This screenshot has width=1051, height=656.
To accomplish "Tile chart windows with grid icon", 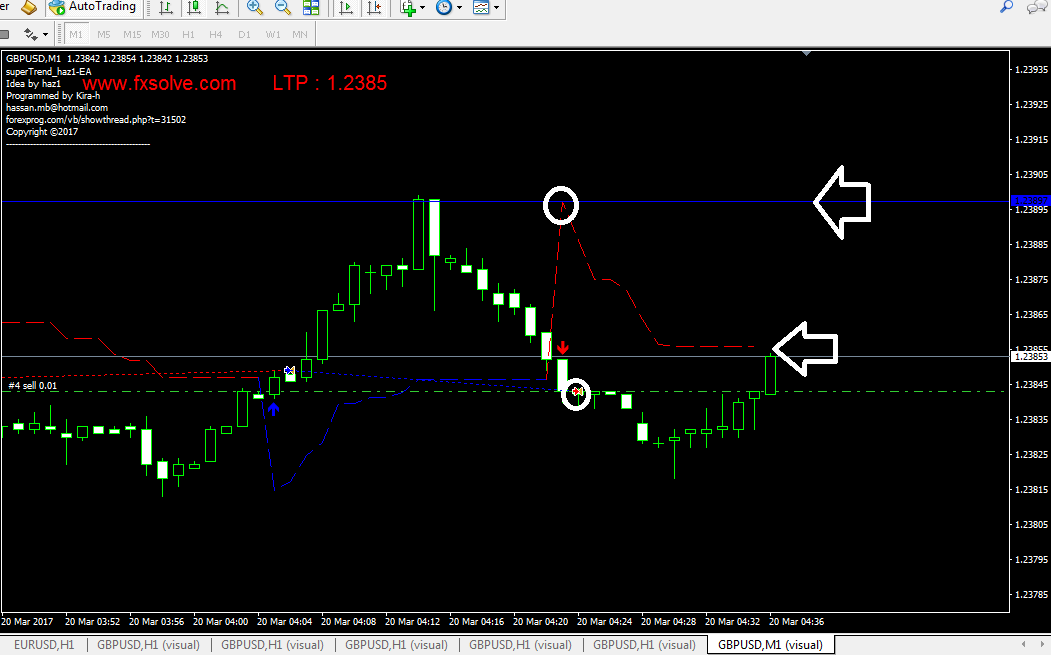I will coord(311,8).
